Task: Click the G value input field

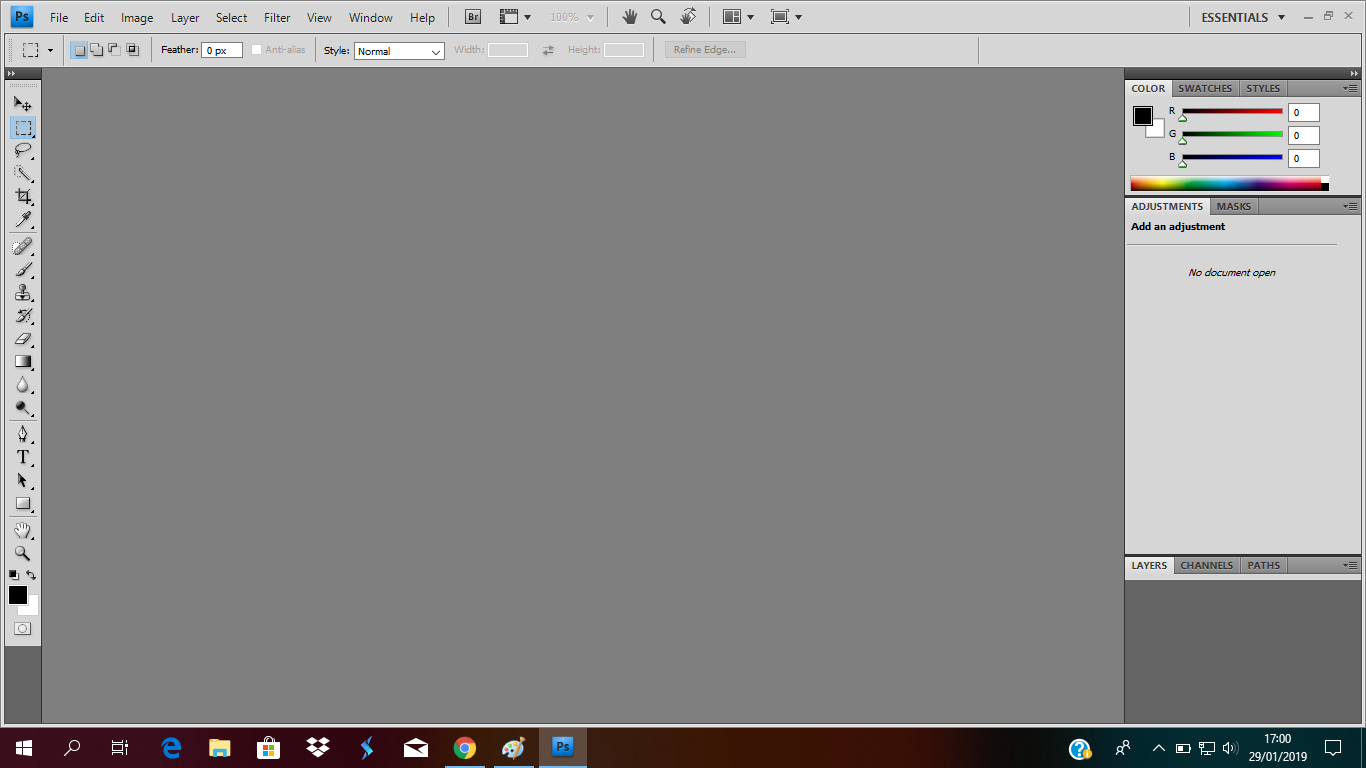Action: [1303, 135]
